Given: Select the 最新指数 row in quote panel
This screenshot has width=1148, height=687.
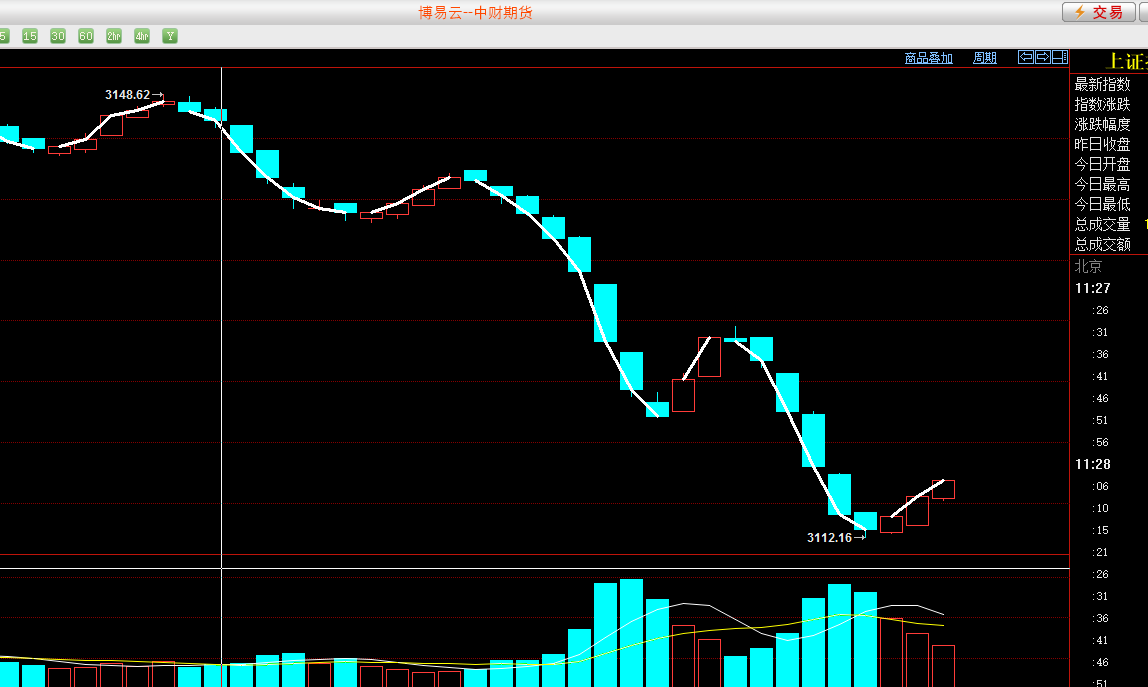Looking at the screenshot, I should pos(1102,85).
